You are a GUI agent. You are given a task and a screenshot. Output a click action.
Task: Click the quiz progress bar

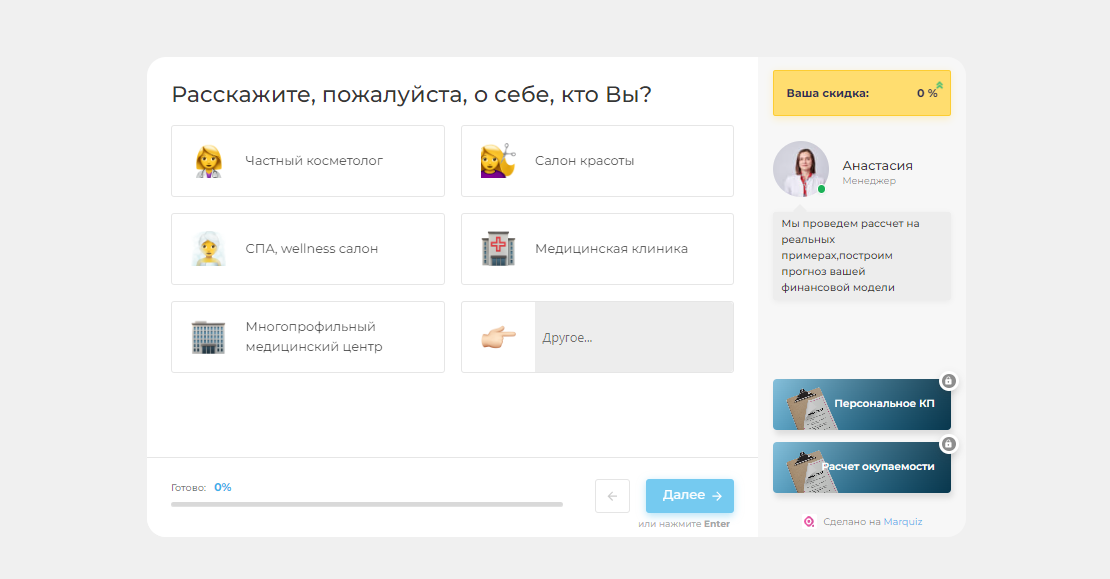(x=367, y=505)
